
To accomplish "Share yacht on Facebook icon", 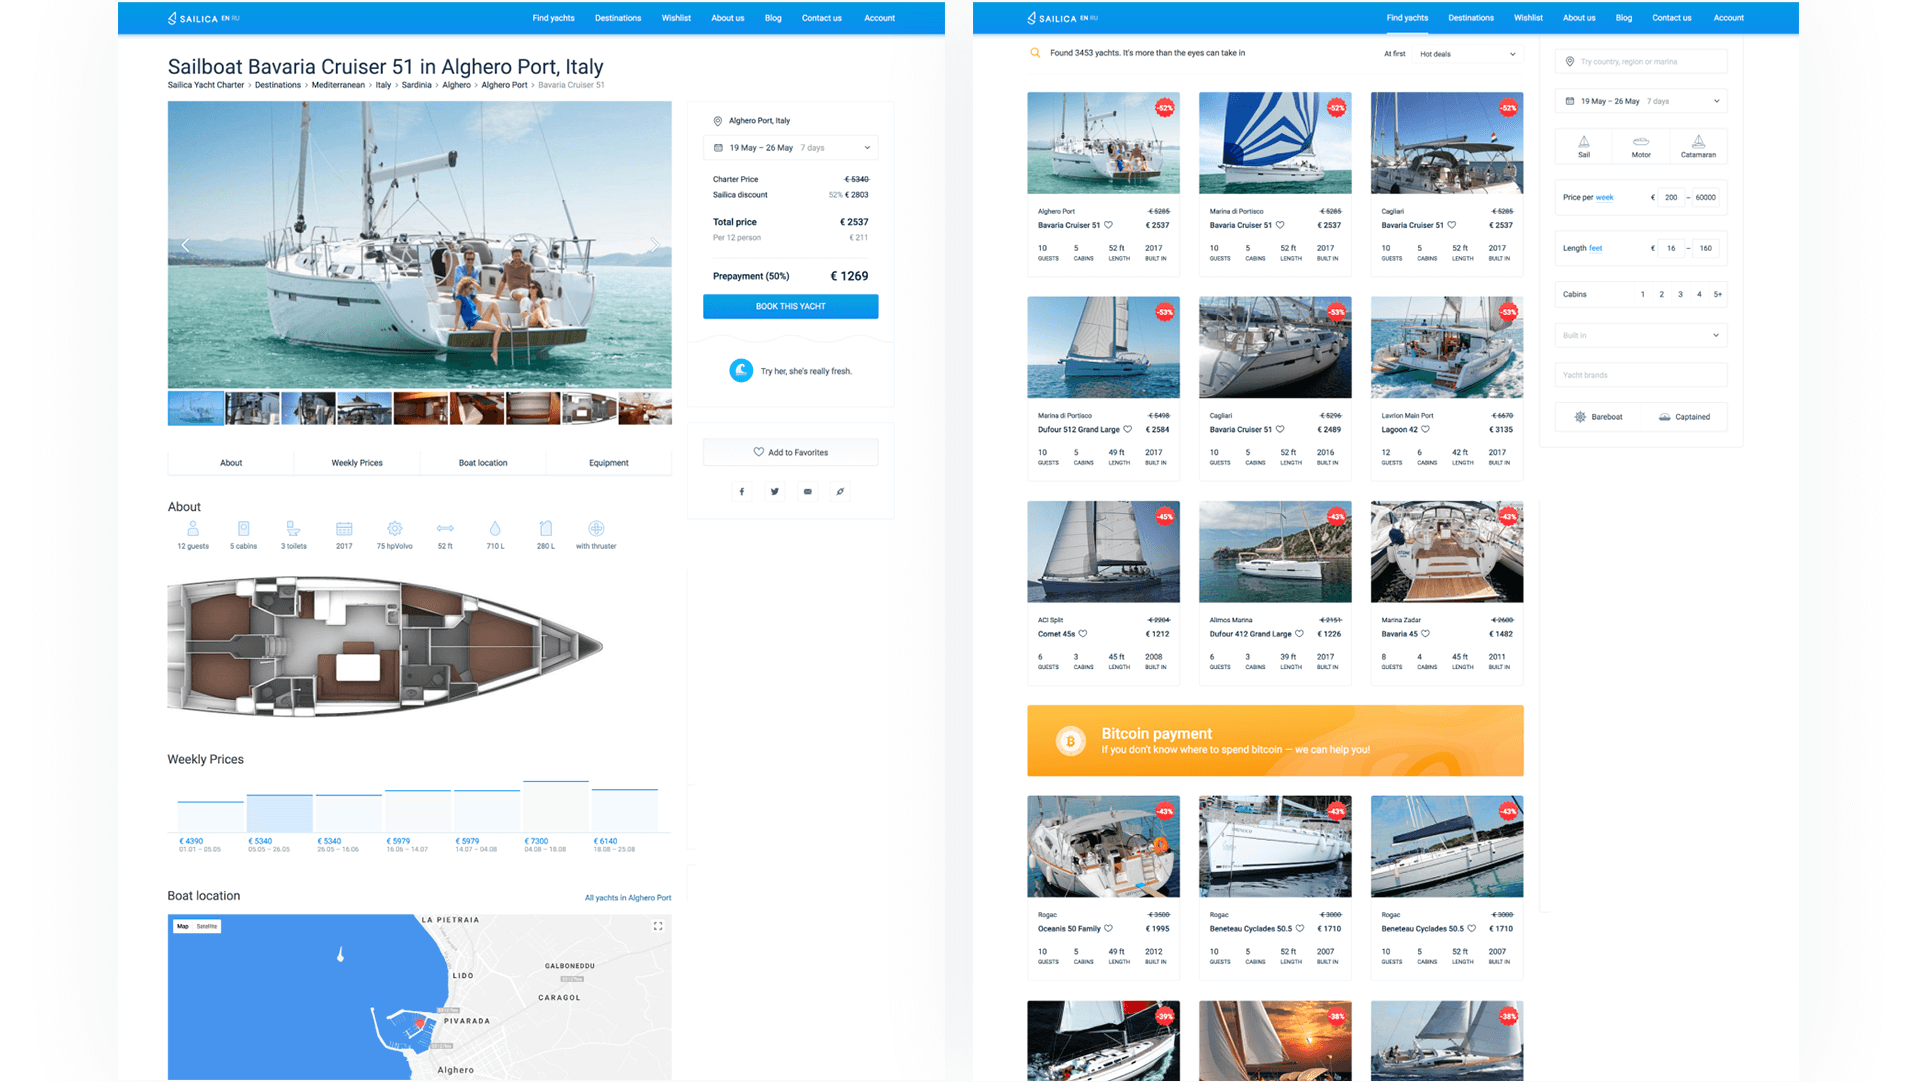I will pos(741,491).
